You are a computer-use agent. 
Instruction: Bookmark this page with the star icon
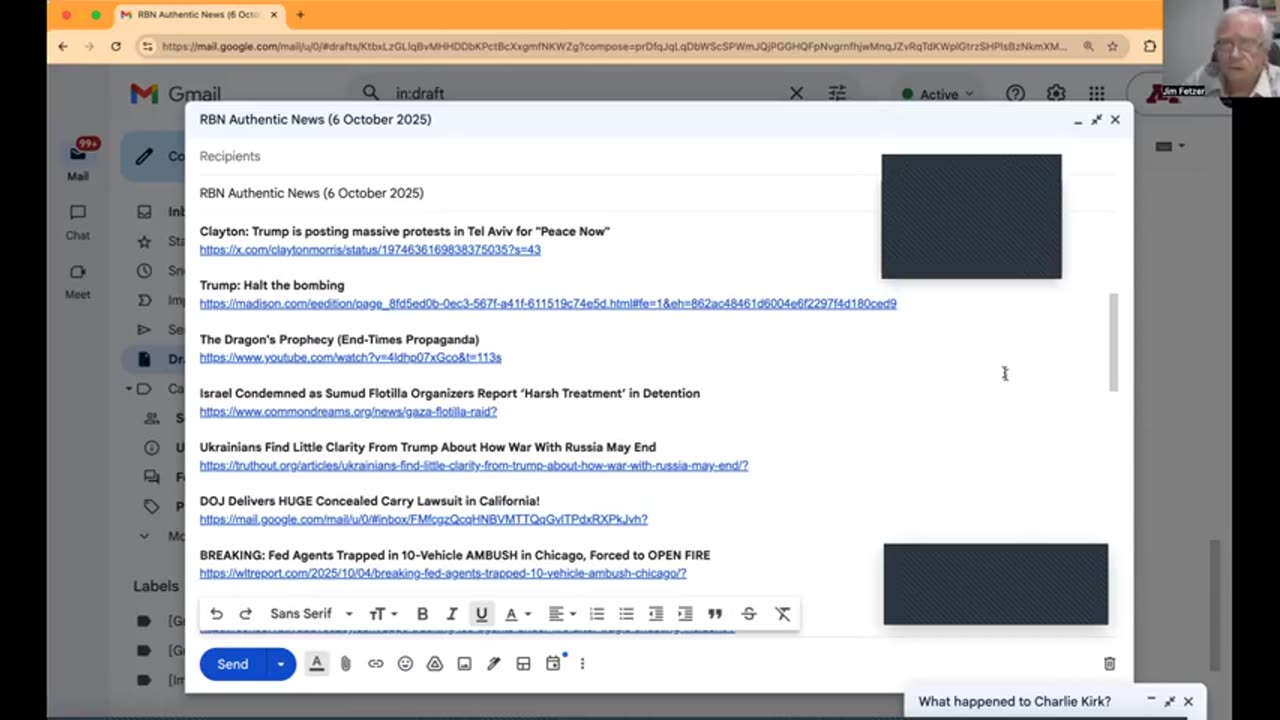coord(1112,46)
